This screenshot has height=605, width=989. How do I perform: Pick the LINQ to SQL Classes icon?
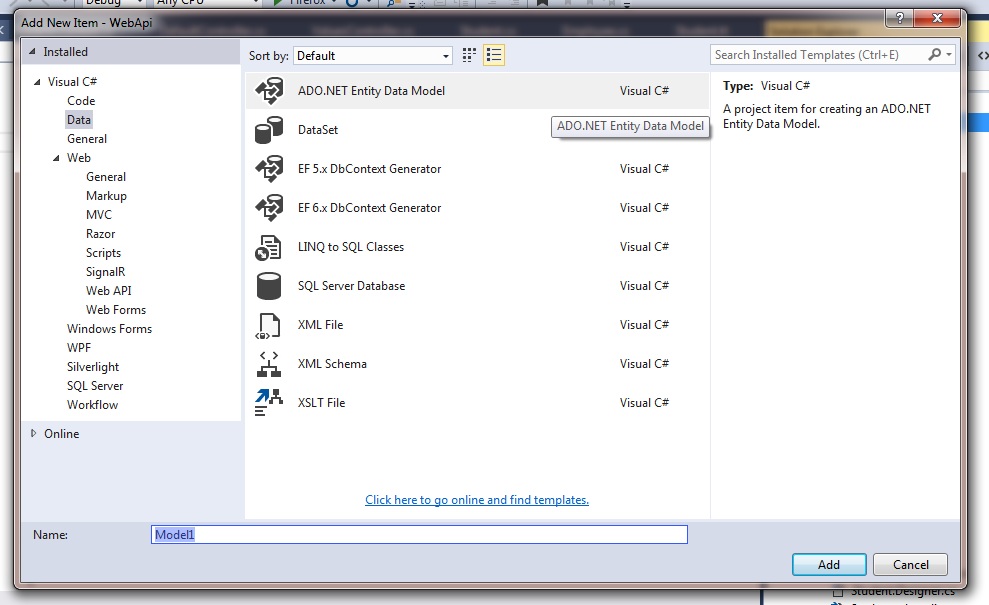(x=269, y=247)
